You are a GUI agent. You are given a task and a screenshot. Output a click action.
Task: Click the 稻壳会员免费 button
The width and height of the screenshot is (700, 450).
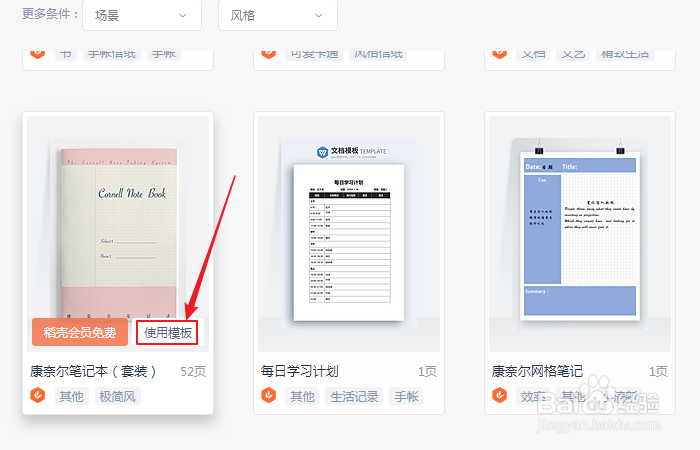(x=80, y=333)
